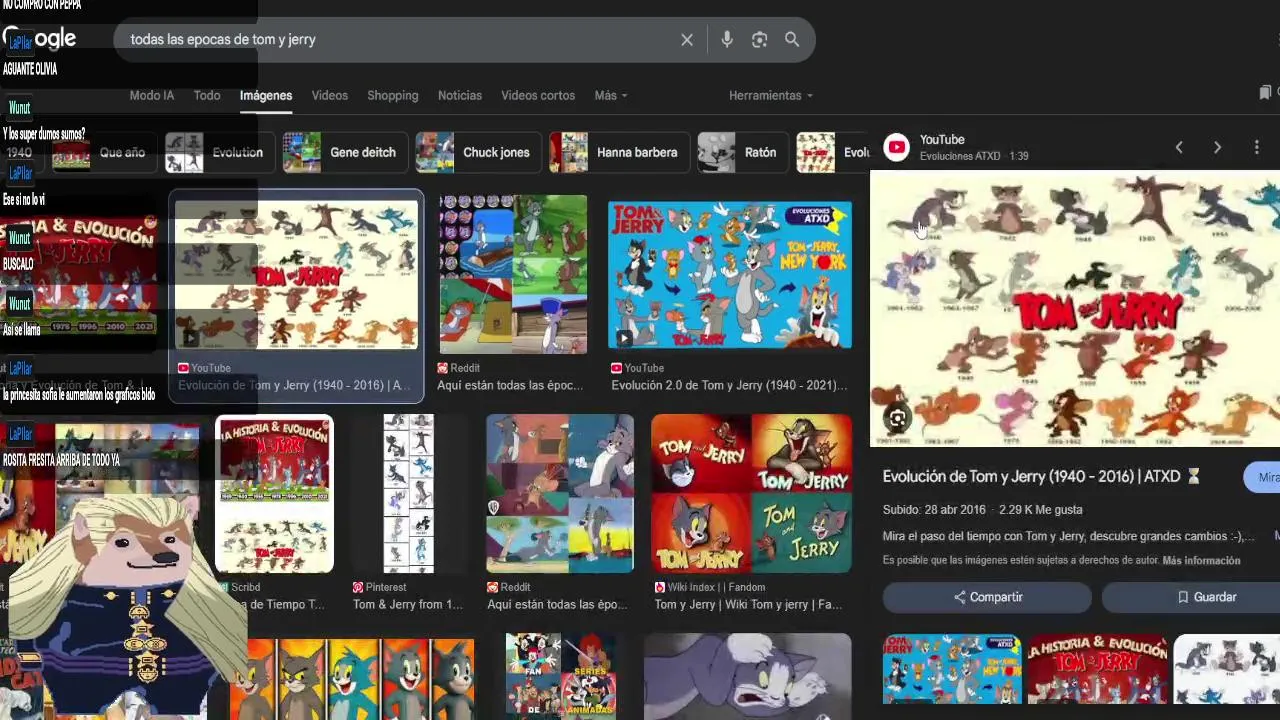Expand the Herramientas dropdown
The width and height of the screenshot is (1280, 720).
[x=770, y=95]
